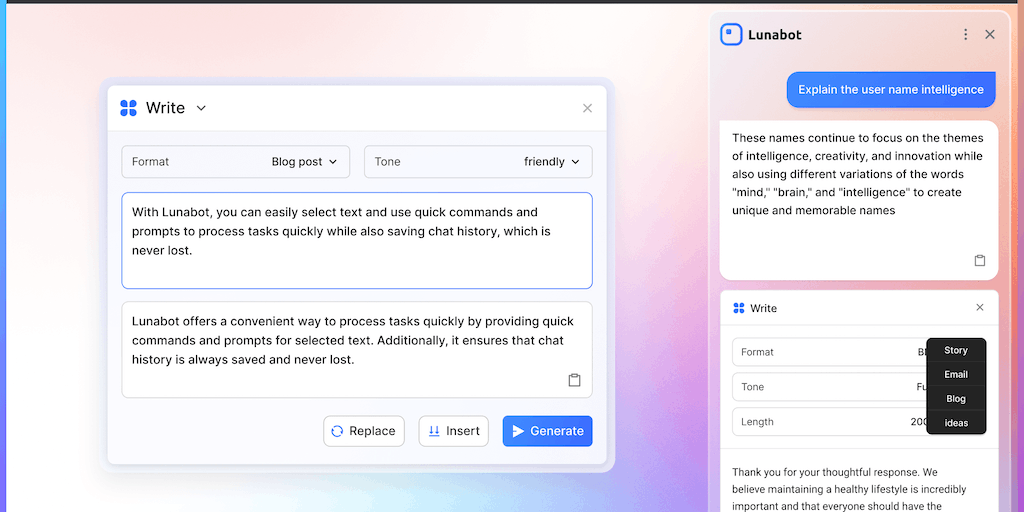Click 'Explain the user name intelligence' chat bubble
The width and height of the screenshot is (1024, 512).
click(x=891, y=89)
